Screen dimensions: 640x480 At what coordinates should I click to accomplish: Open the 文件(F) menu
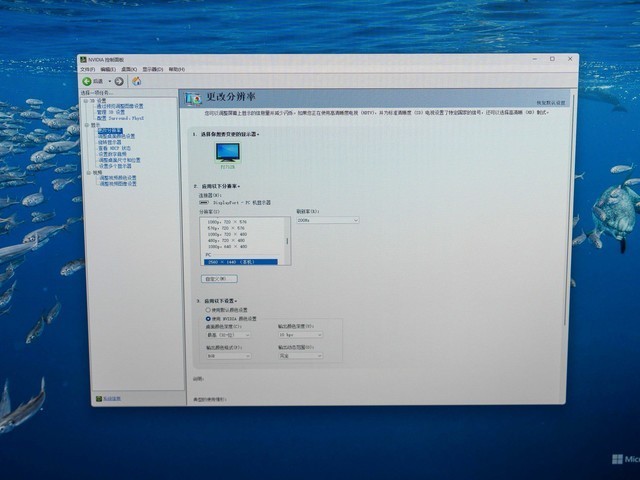(x=88, y=69)
